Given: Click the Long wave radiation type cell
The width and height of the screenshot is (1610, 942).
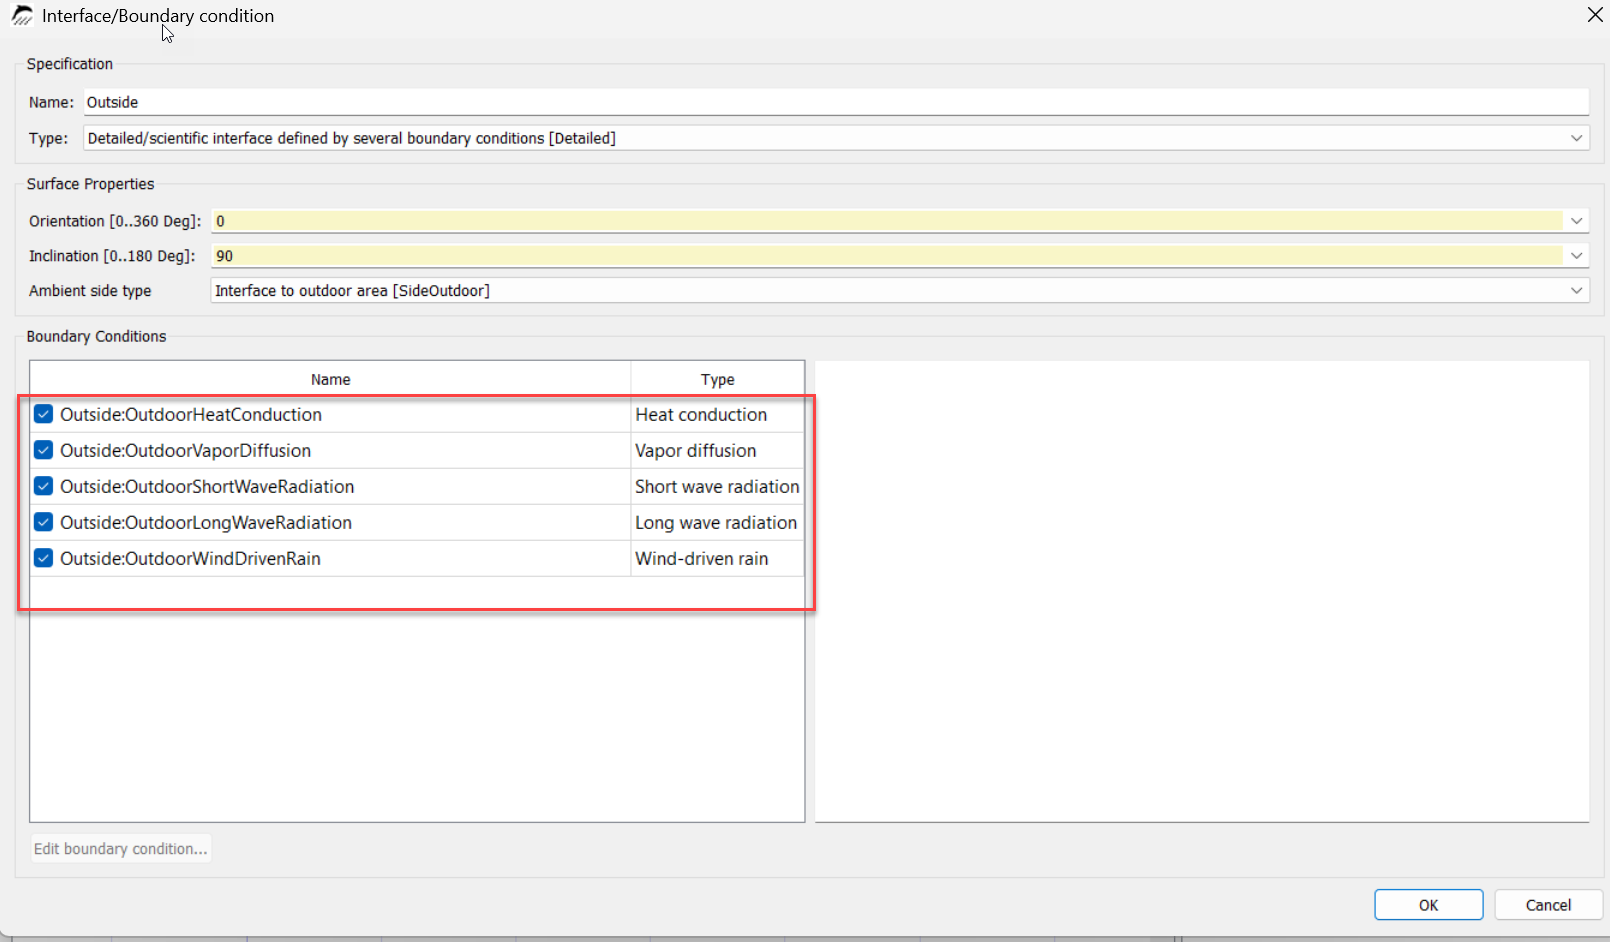Looking at the screenshot, I should pyautogui.click(x=717, y=522).
